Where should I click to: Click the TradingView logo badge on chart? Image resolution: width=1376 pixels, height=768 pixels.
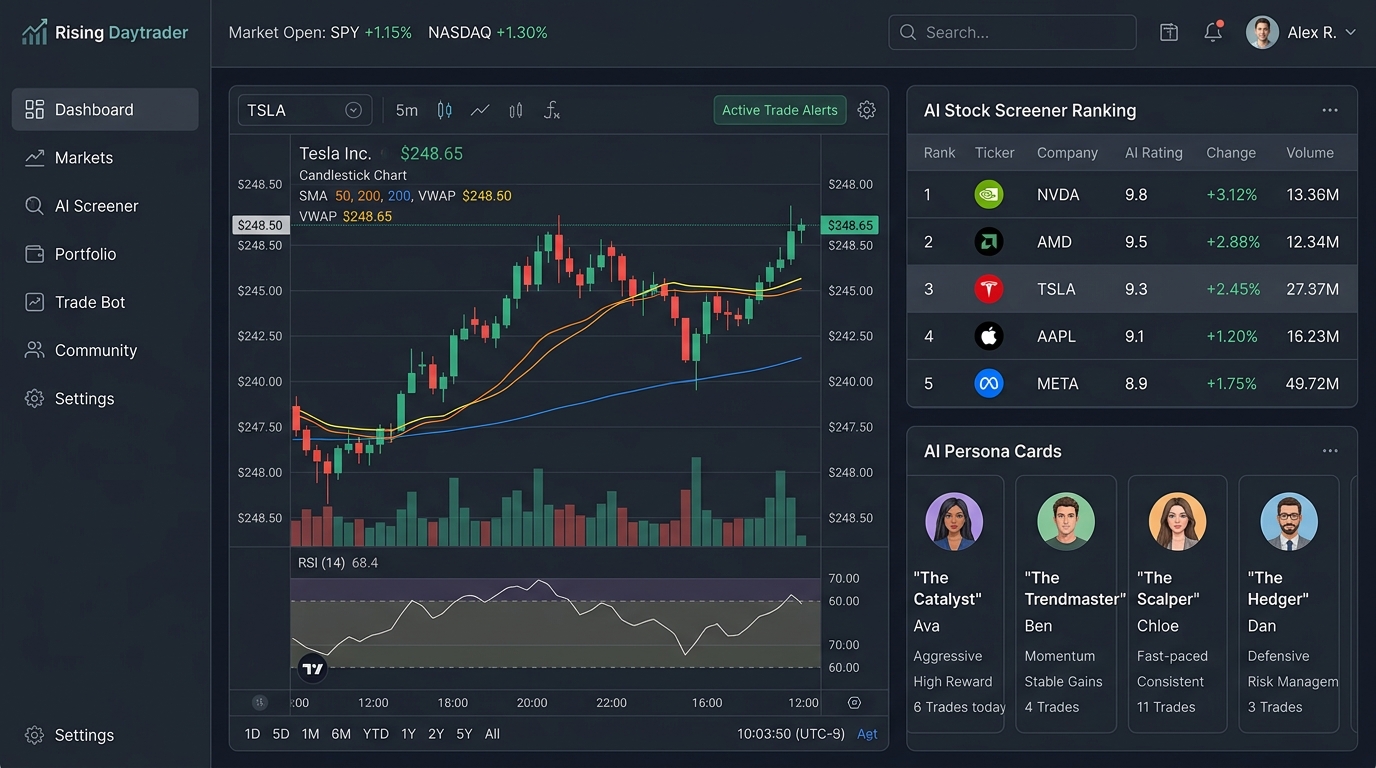click(313, 668)
